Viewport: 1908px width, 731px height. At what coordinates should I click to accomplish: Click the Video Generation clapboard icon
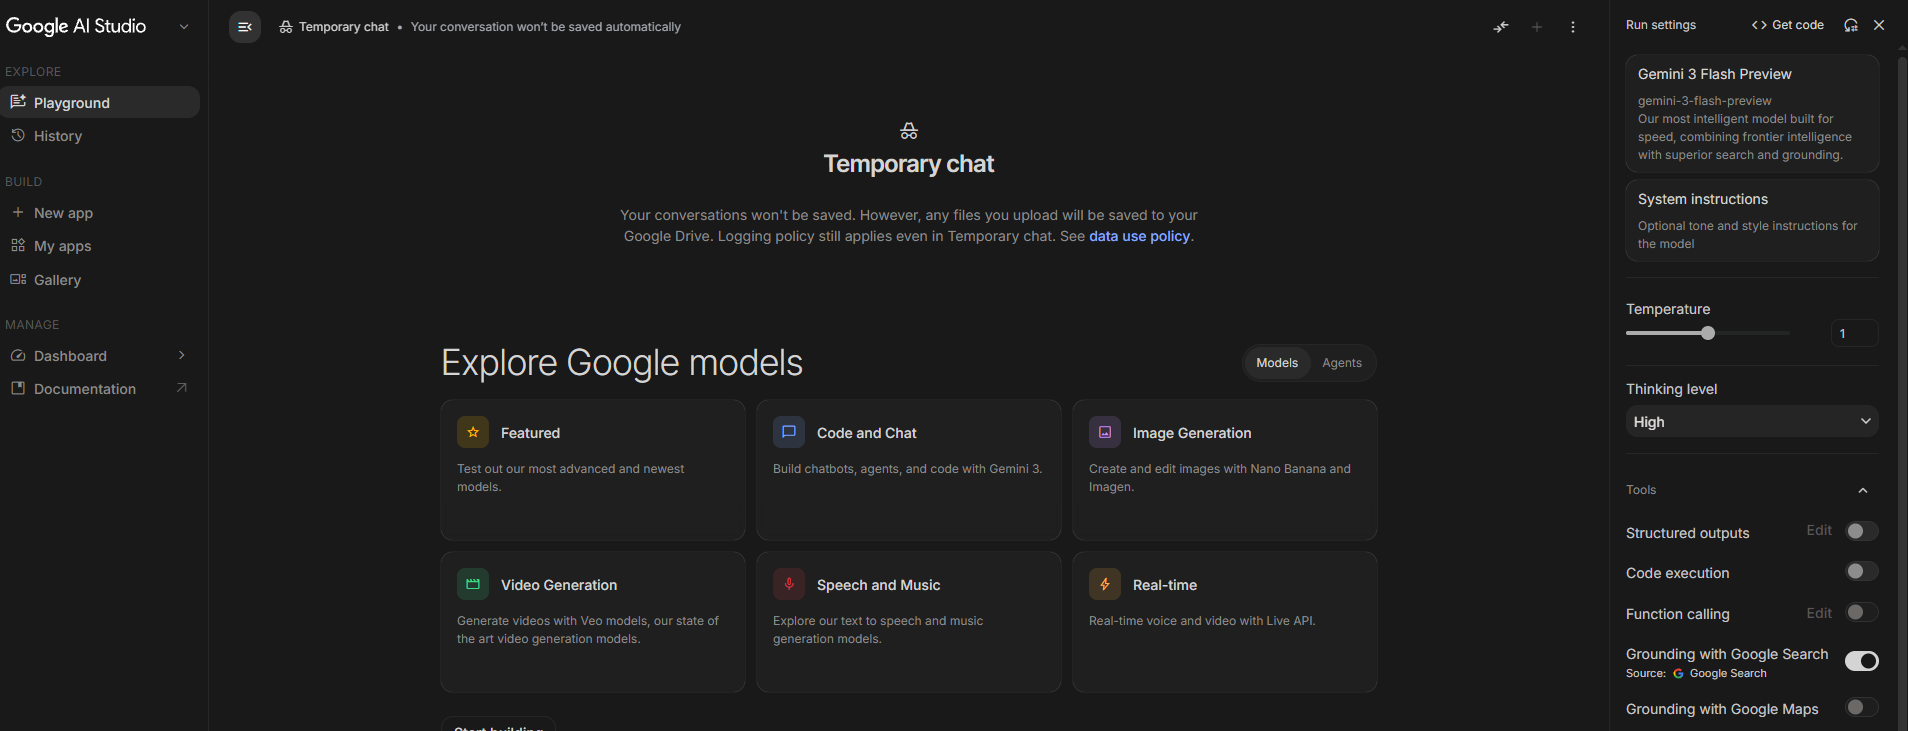point(473,584)
